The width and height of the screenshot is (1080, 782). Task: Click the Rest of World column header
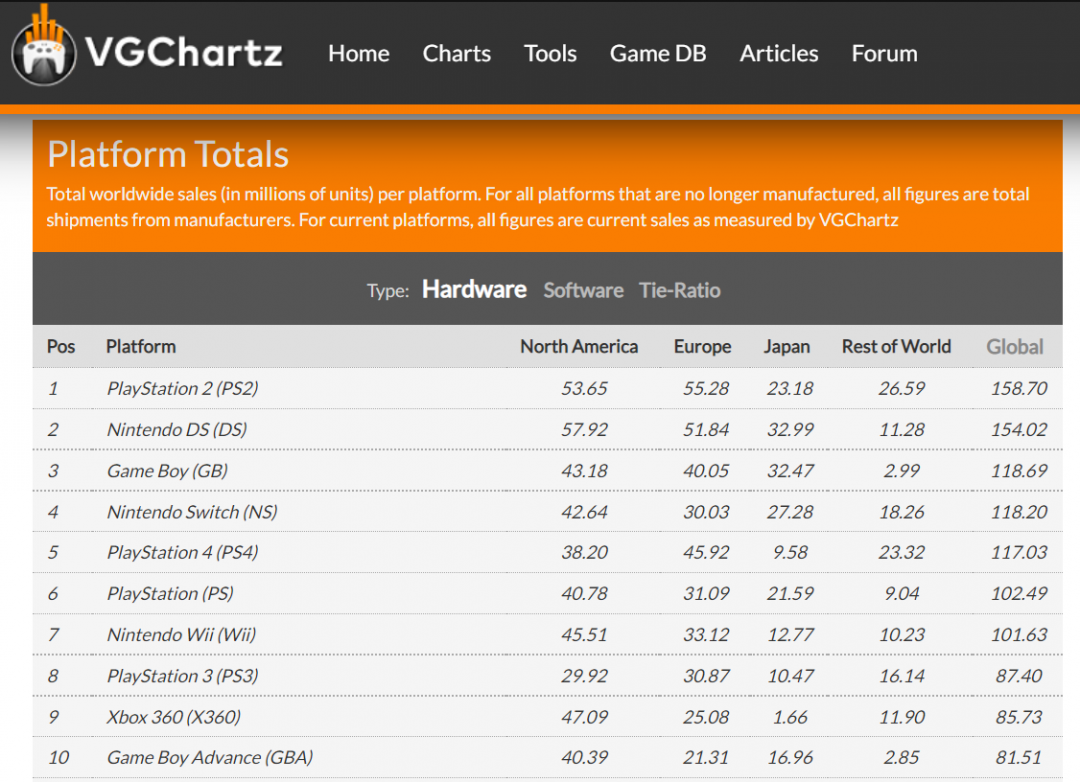(x=896, y=347)
